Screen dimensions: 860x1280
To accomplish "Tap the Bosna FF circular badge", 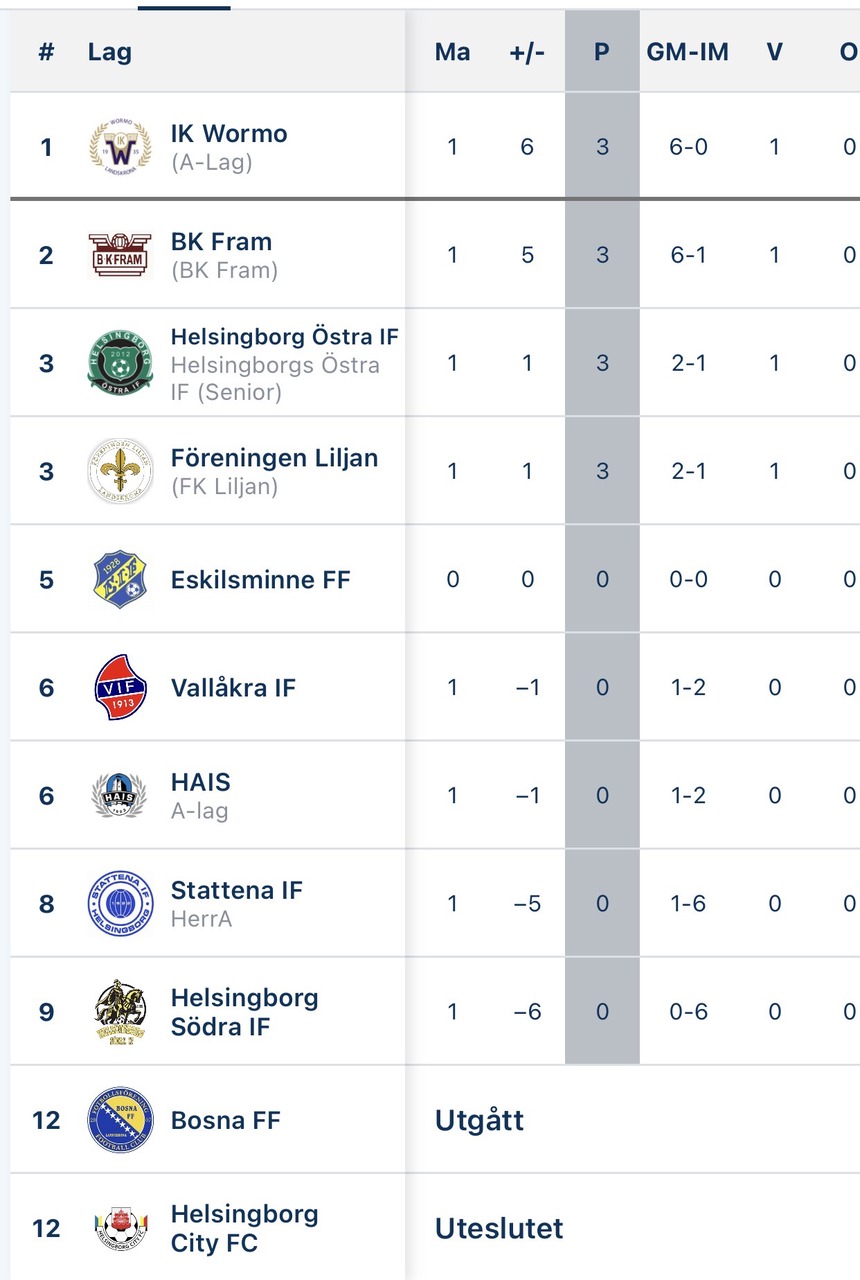I will (120, 1120).
